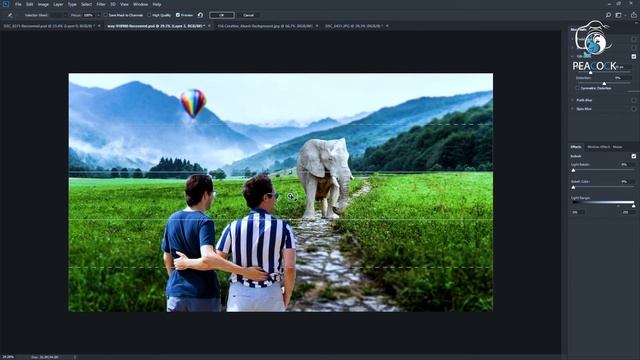
Task: Select the Effects tab
Action: tap(576, 147)
